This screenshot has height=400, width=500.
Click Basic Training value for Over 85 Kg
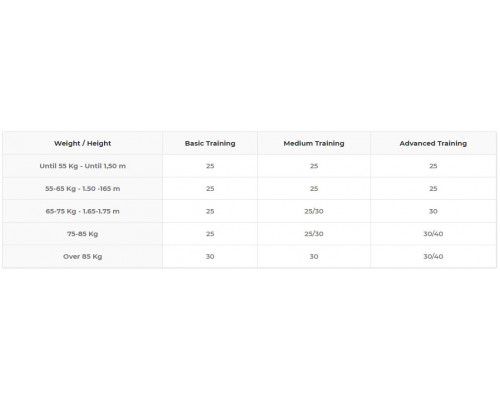[x=210, y=257]
